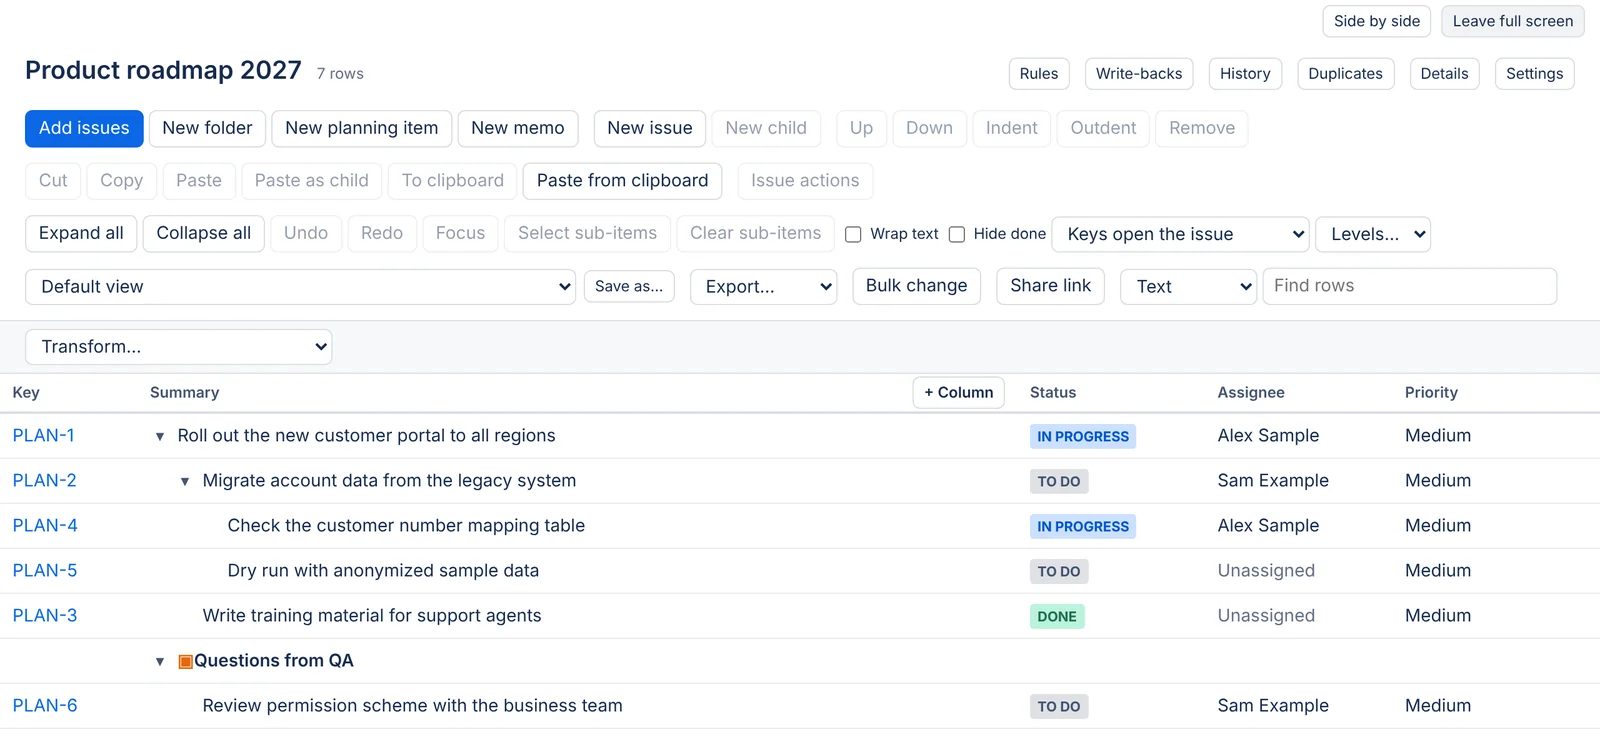Collapse the Questions from QA folder
This screenshot has height=744, width=1600.
coord(160,661)
